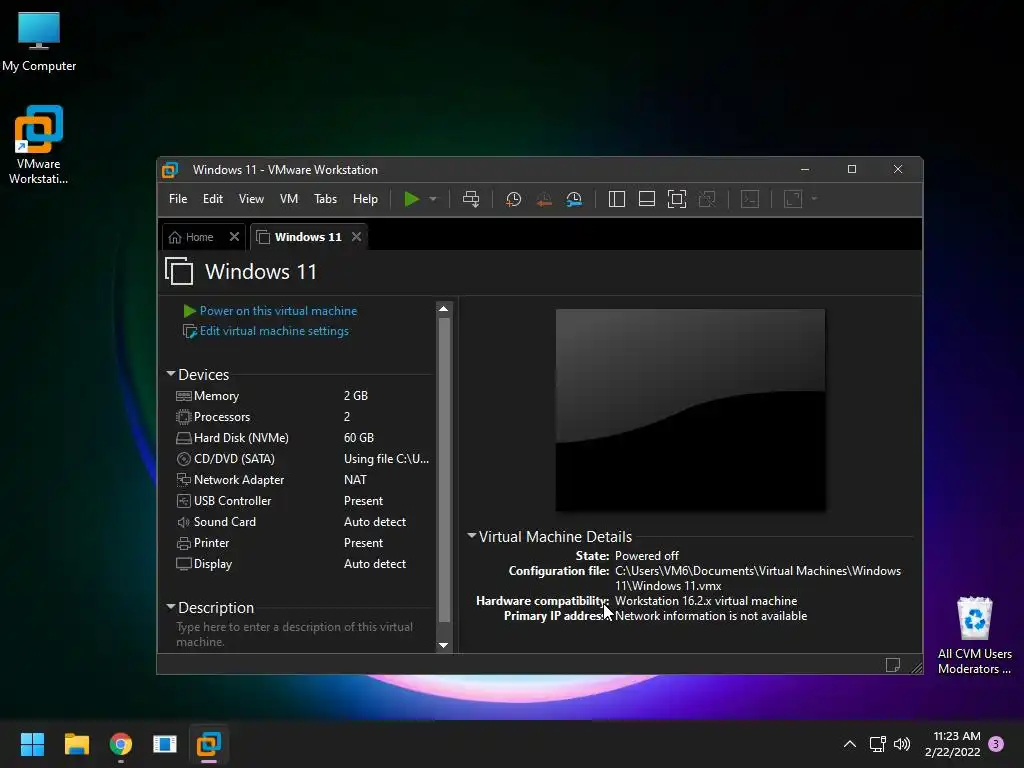Image resolution: width=1024 pixels, height=768 pixels.
Task: Open Google Chrome from taskbar
Action: tap(121, 744)
